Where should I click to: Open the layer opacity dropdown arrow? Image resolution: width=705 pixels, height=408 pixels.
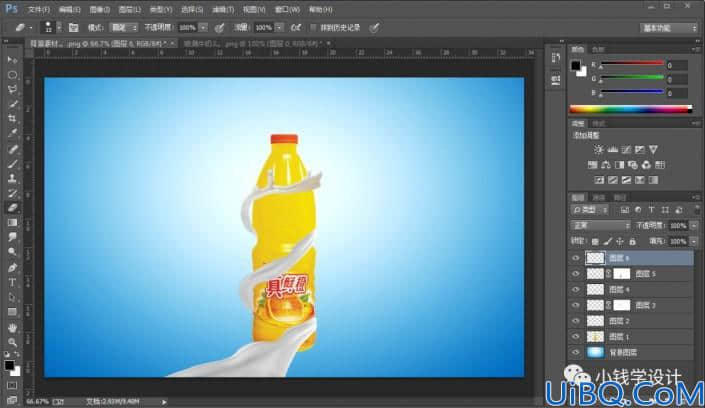pos(694,225)
